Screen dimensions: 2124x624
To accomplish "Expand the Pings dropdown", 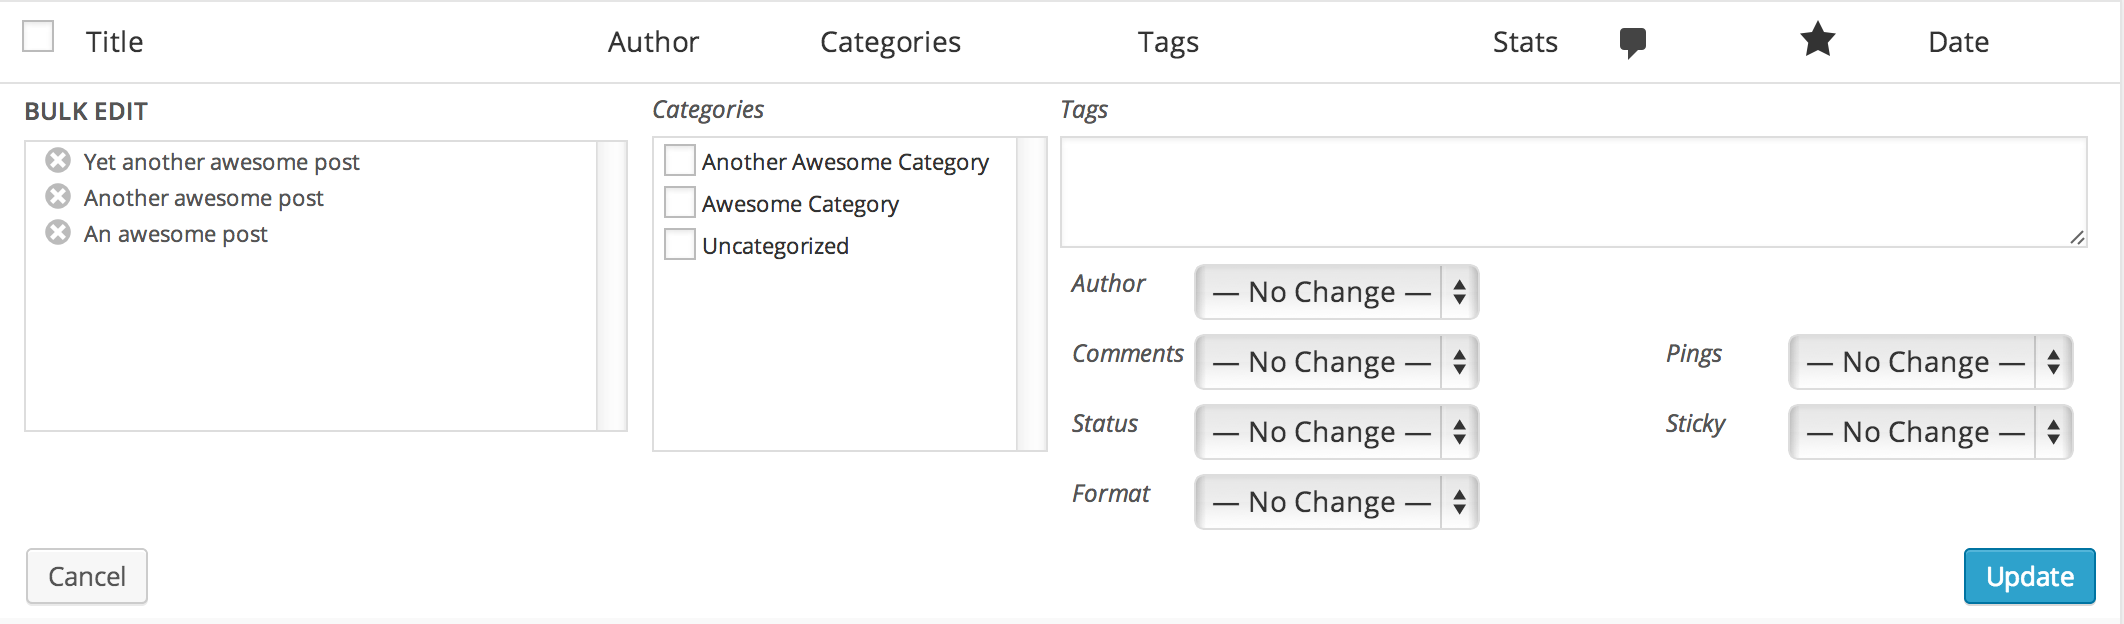I will (x=1930, y=362).
